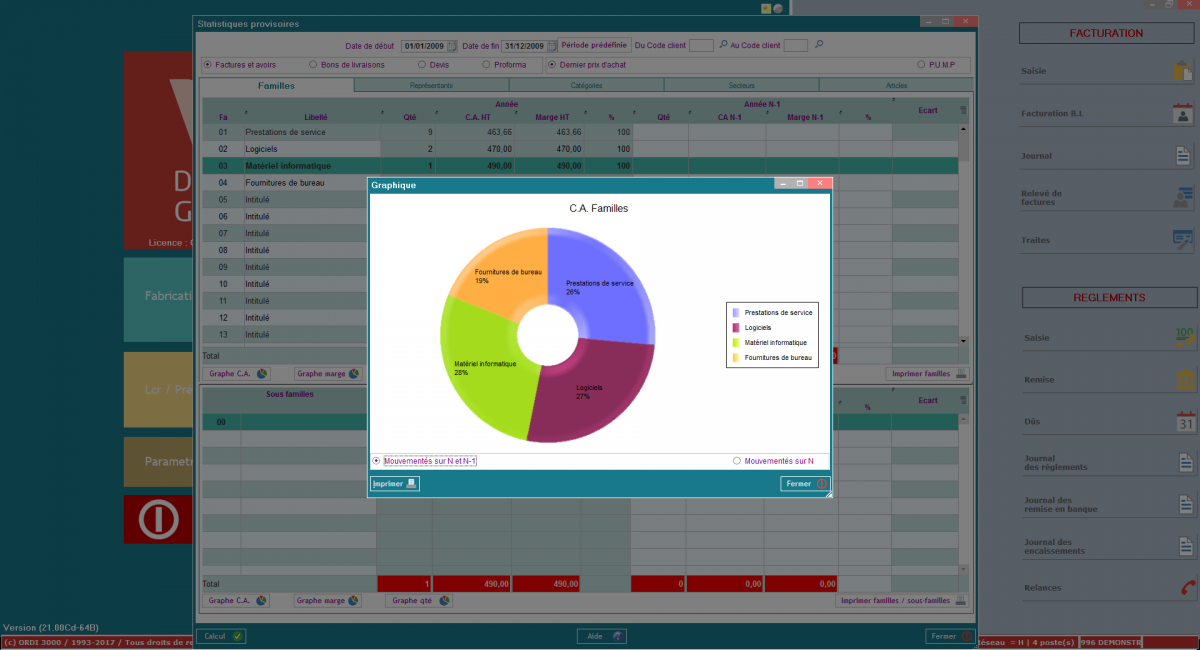The height and width of the screenshot is (650, 1200).
Task: Click the Familles grid scrollbar down arrow
Action: point(964,342)
